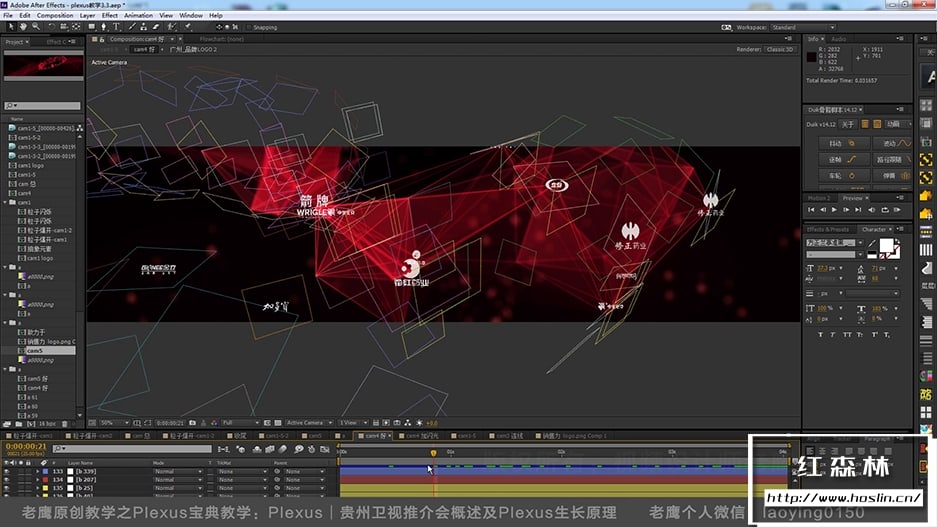937x527 pixels.
Task: Switch to the Effects & Presets tab
Action: pos(828,229)
